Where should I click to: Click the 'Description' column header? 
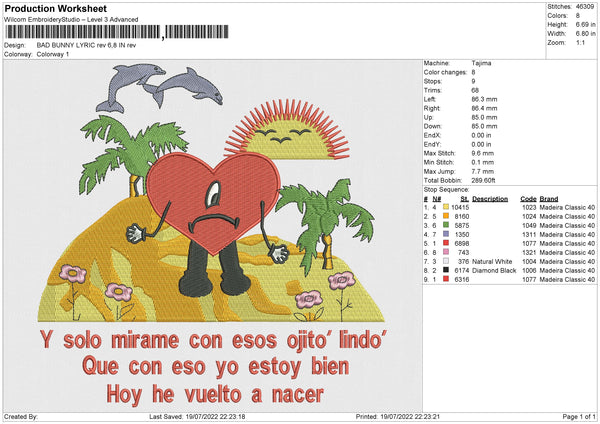click(x=490, y=199)
